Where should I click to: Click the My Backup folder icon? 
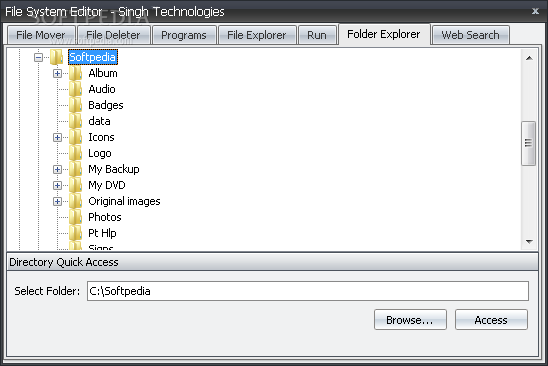coord(75,169)
